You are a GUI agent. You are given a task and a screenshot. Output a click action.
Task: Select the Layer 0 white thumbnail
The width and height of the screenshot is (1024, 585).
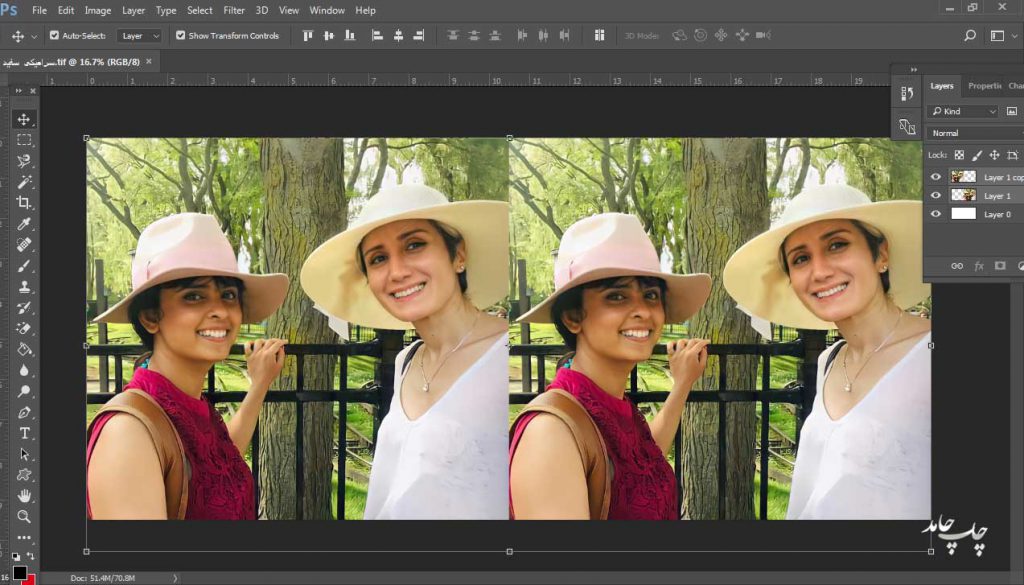pyautogui.click(x=963, y=213)
